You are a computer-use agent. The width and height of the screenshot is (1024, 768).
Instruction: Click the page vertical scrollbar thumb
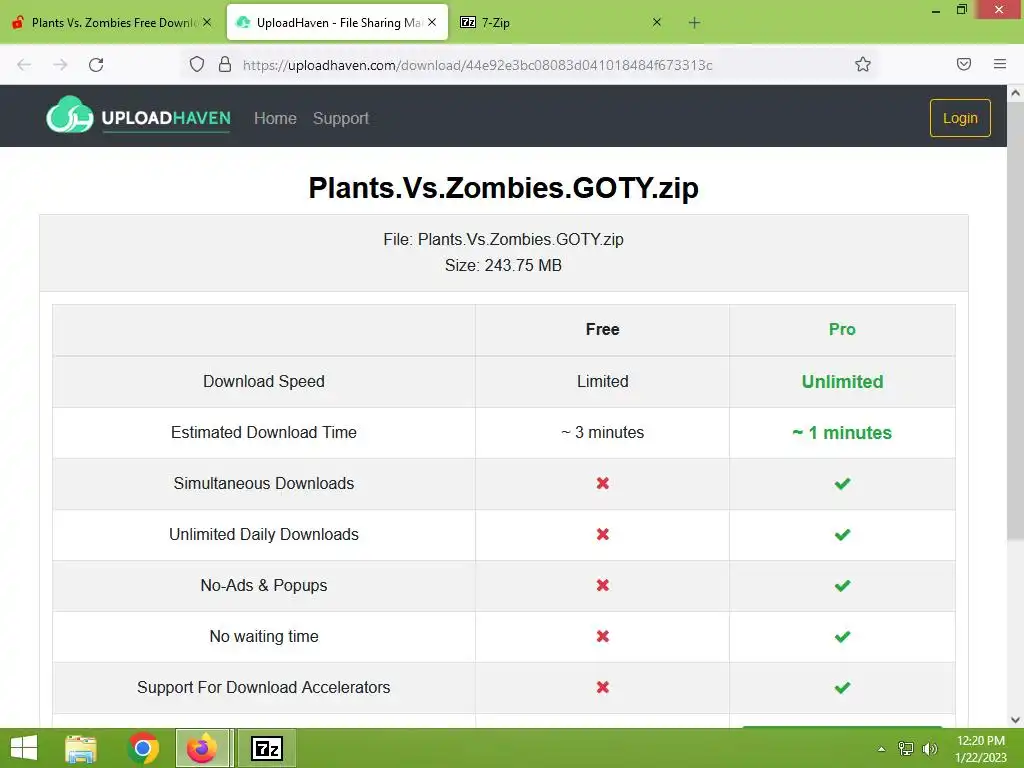(x=1015, y=321)
